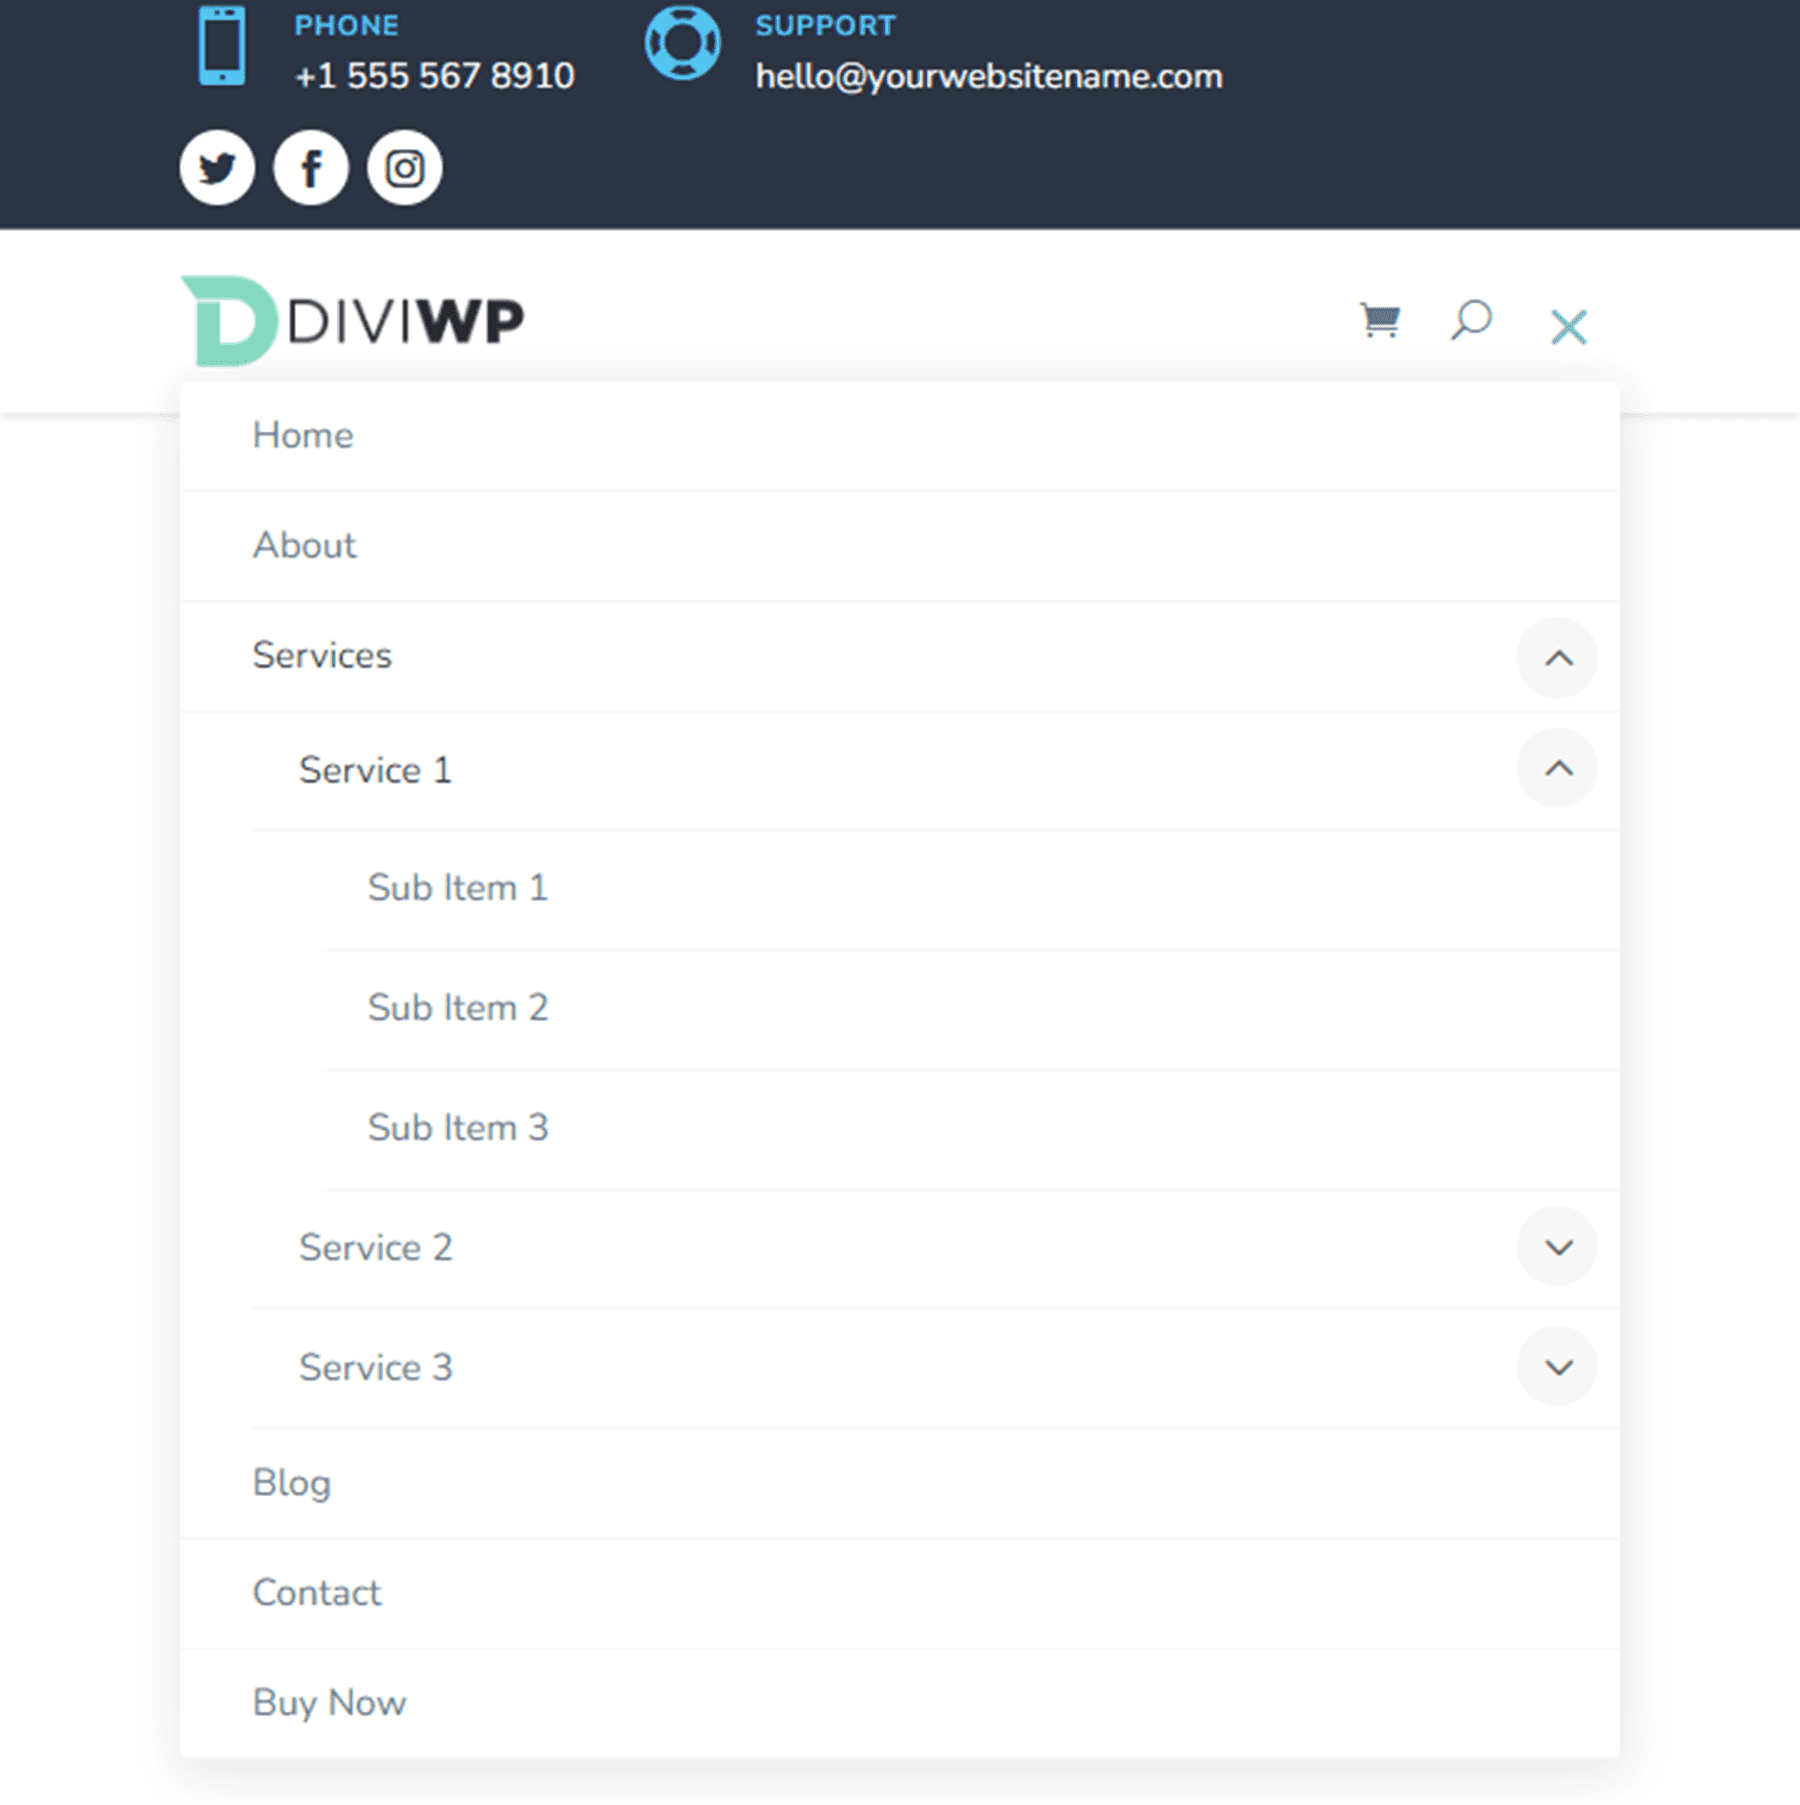1800x1805 pixels.
Task: Expand the Service 3 submenu
Action: pyautogui.click(x=1557, y=1367)
